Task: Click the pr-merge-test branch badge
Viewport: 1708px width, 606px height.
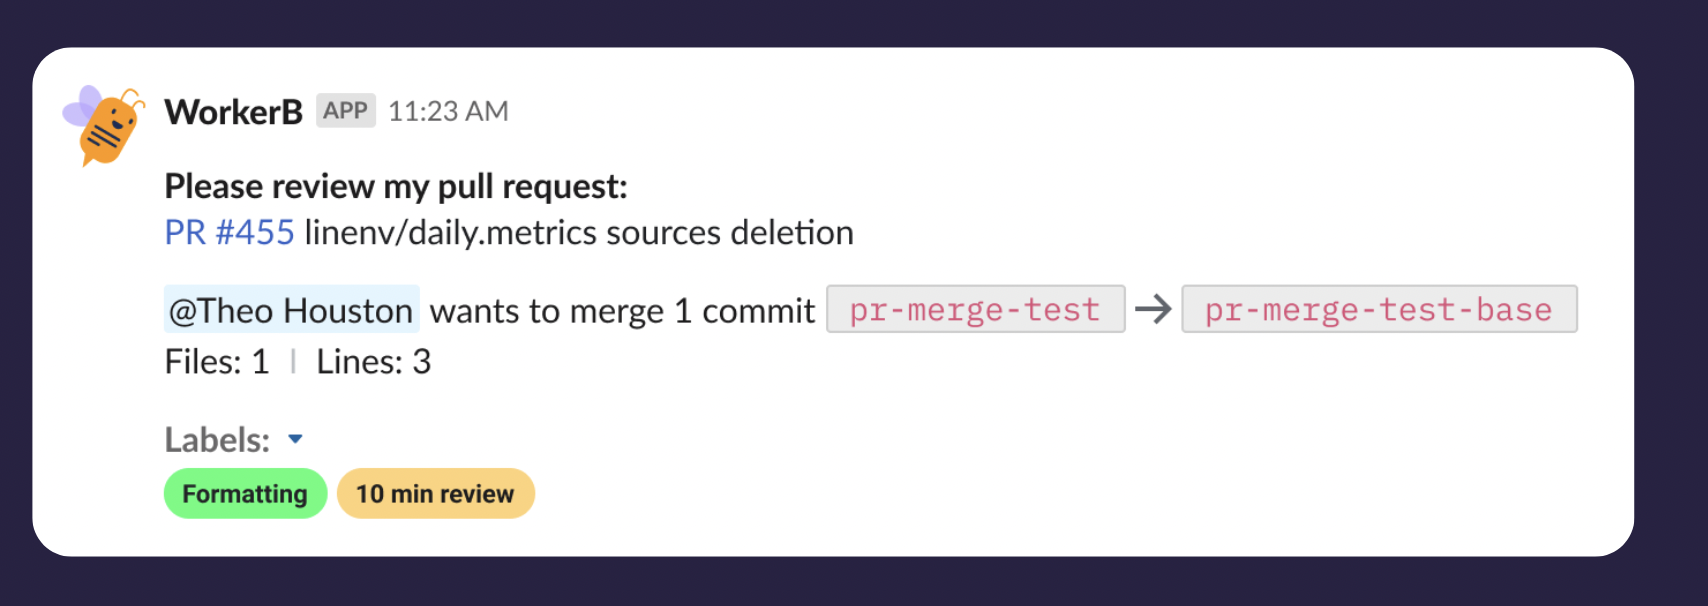Action: tap(975, 309)
